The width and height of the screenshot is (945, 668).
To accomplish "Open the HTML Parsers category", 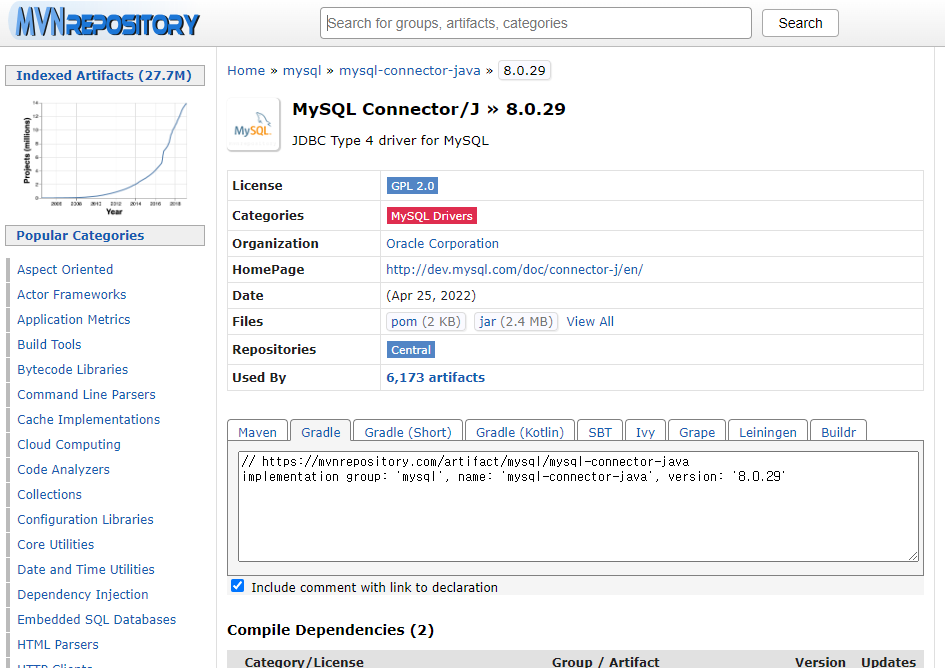I will tap(58, 644).
